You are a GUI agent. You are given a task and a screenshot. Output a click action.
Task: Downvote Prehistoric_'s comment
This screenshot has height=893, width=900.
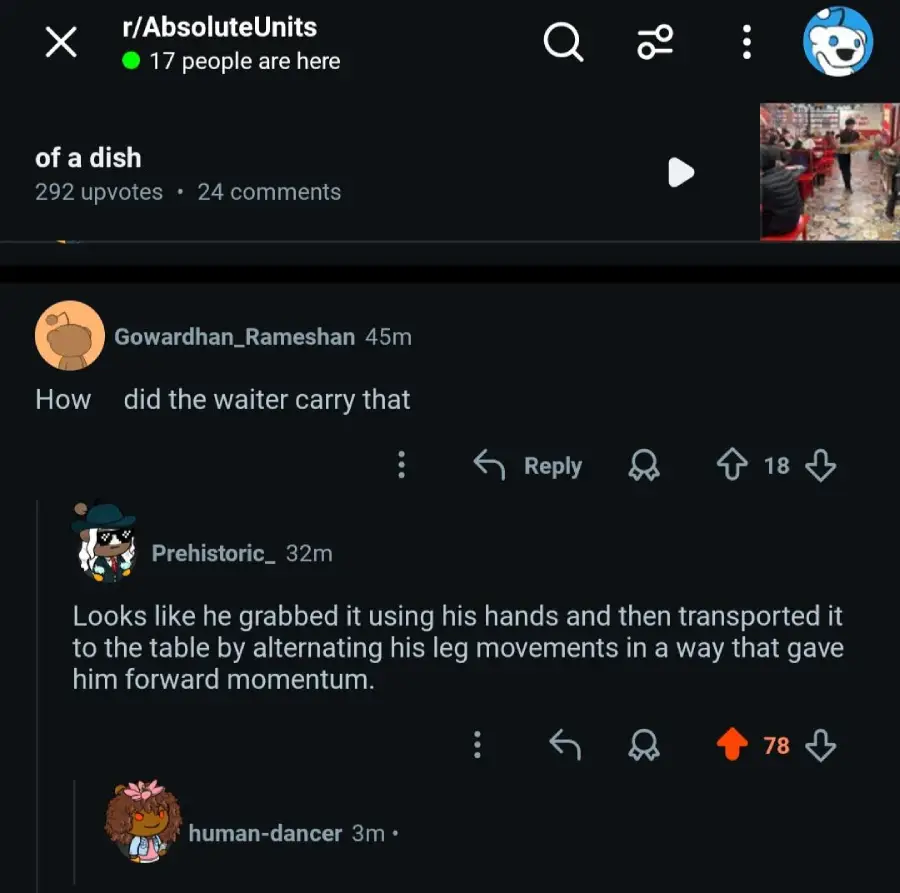820,744
